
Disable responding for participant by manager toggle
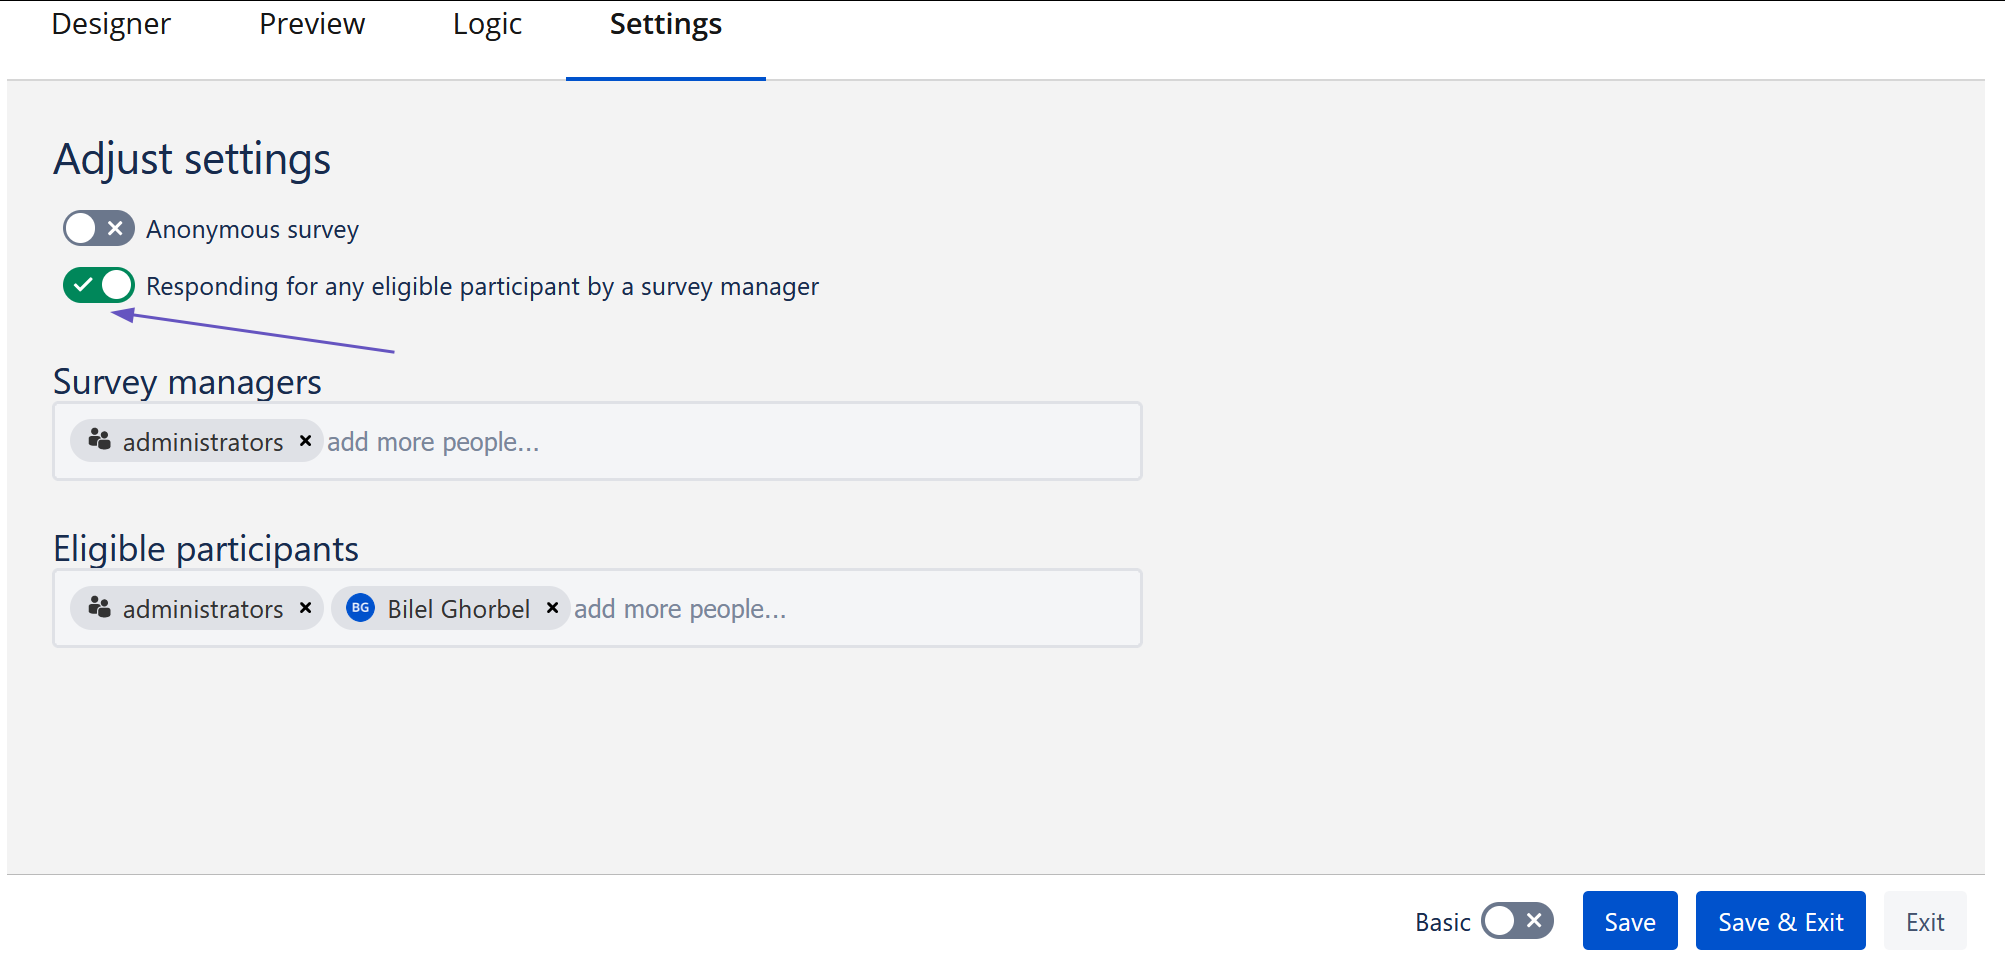98,286
